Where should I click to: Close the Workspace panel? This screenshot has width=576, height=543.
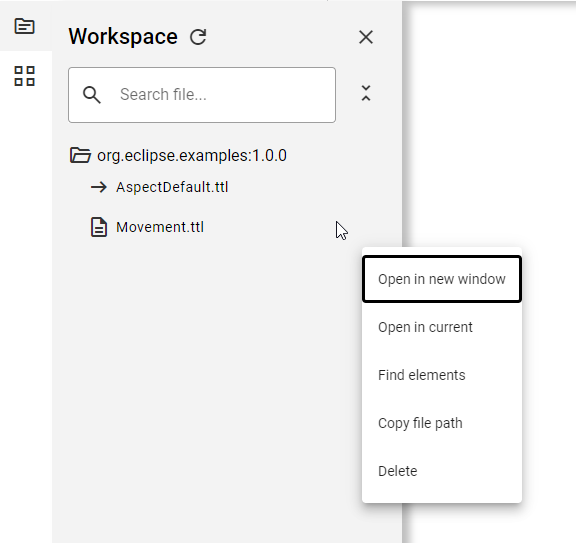[x=366, y=37]
